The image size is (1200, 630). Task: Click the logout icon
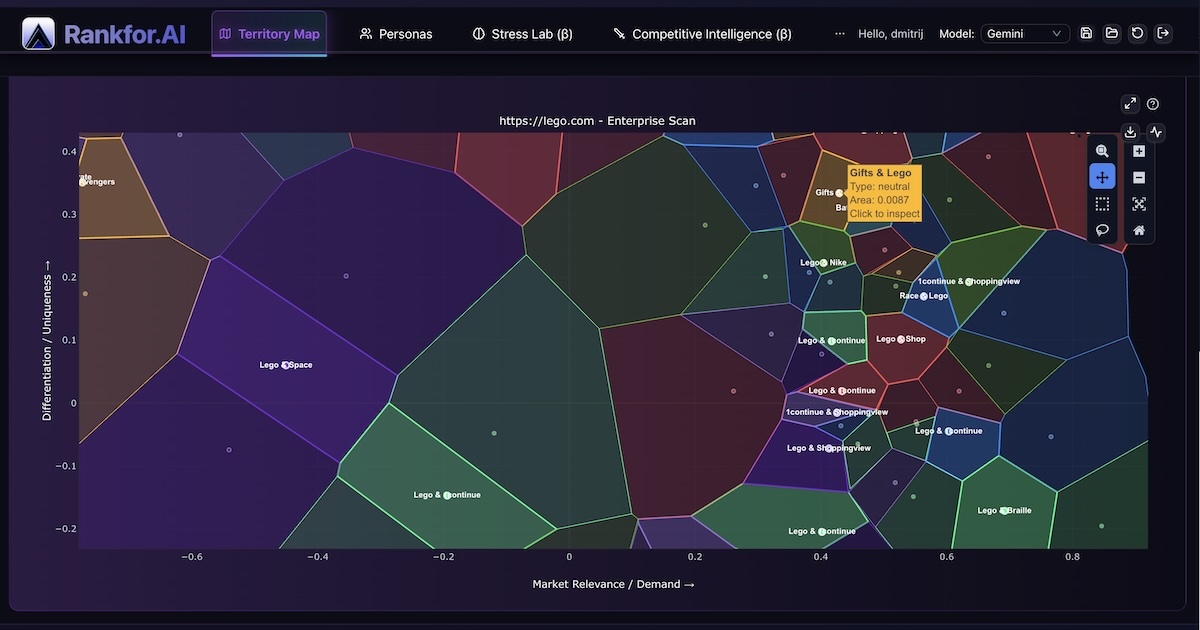1162,33
